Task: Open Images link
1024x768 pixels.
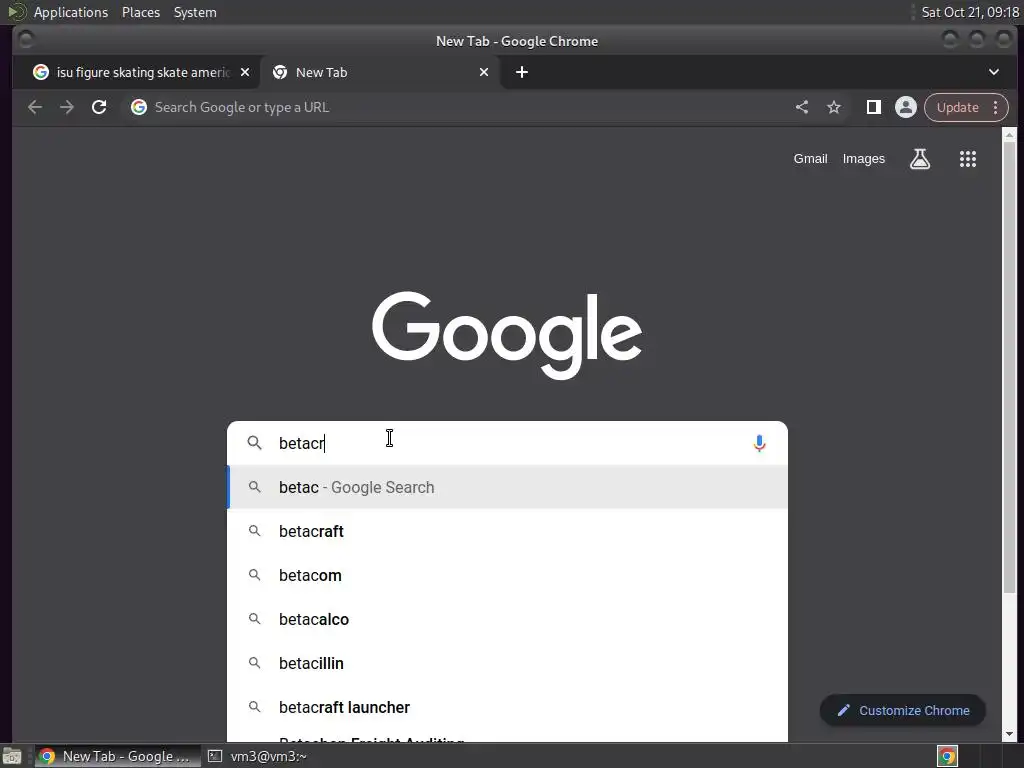Action: [x=863, y=159]
